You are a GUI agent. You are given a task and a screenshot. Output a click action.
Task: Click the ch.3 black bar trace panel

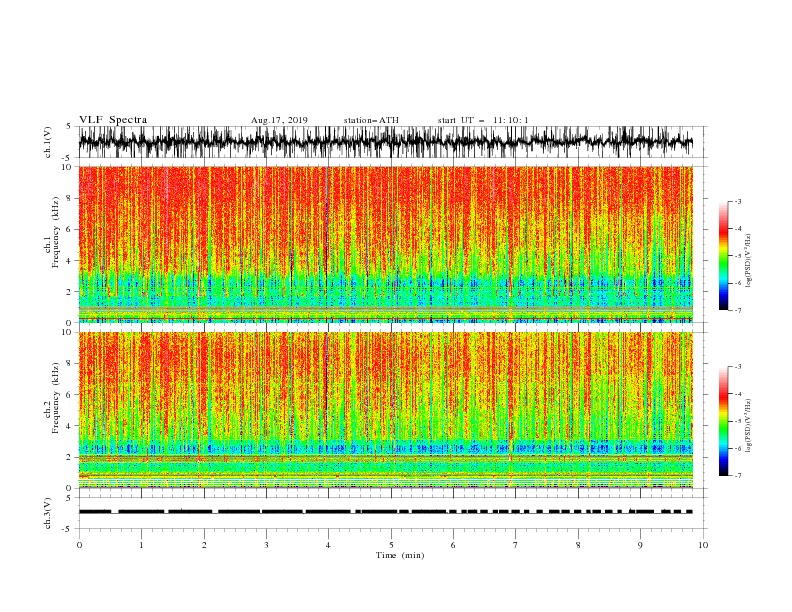[393, 513]
